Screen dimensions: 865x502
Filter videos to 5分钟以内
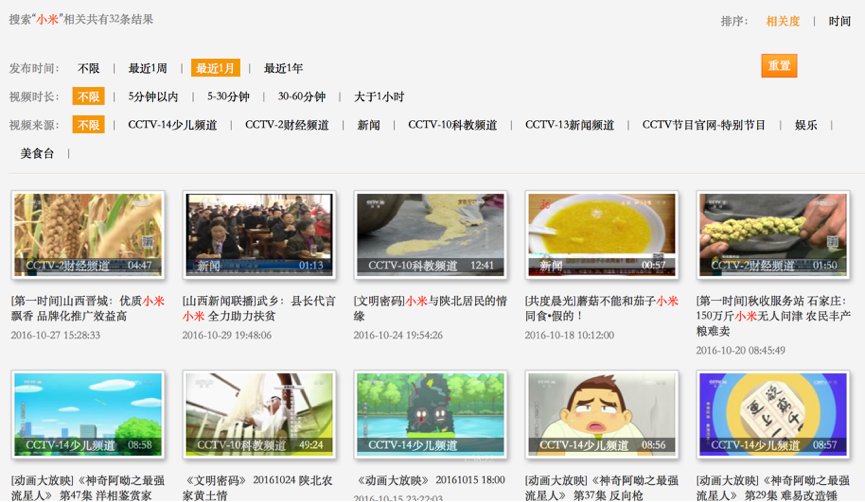(x=153, y=97)
